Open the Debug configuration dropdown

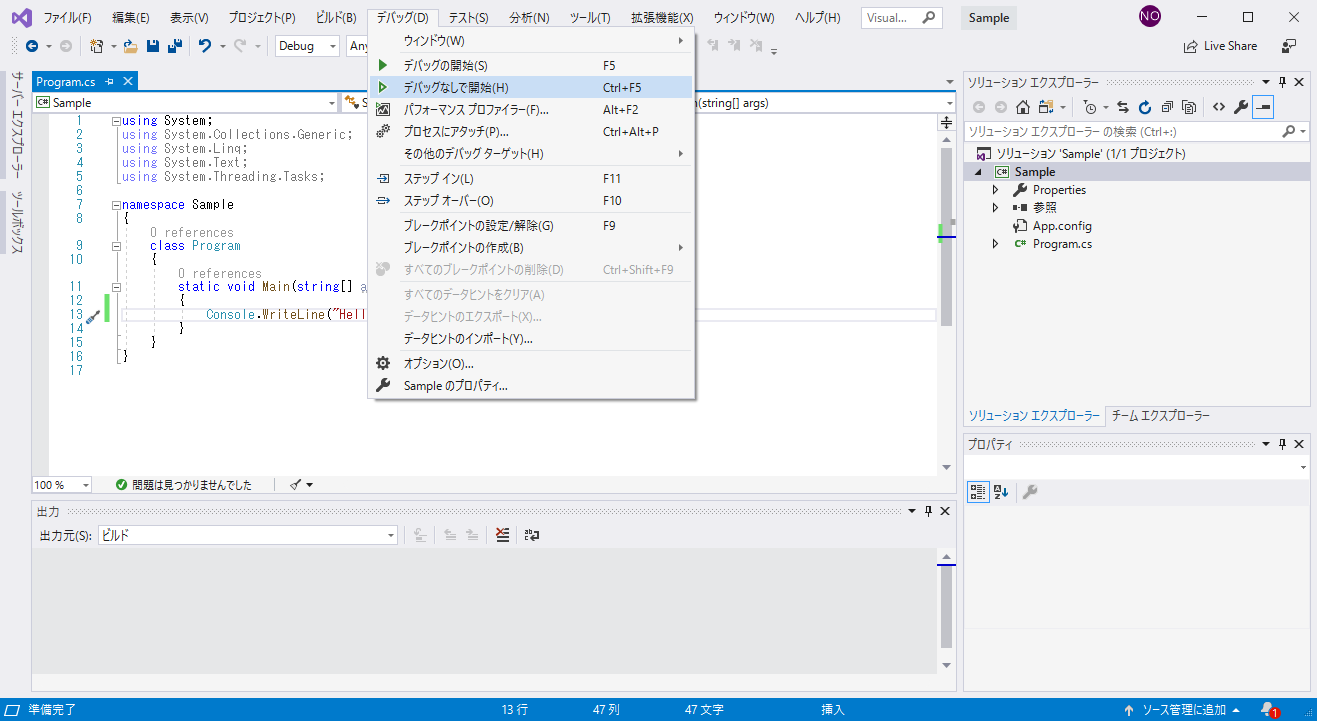pos(306,46)
